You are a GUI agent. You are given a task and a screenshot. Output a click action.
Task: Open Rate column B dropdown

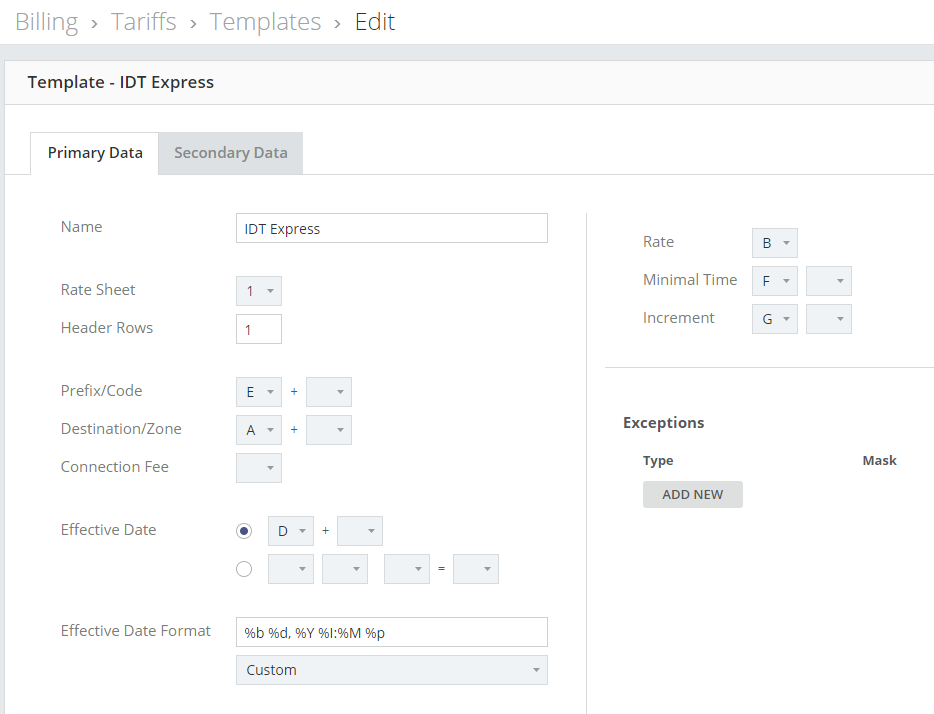click(774, 243)
